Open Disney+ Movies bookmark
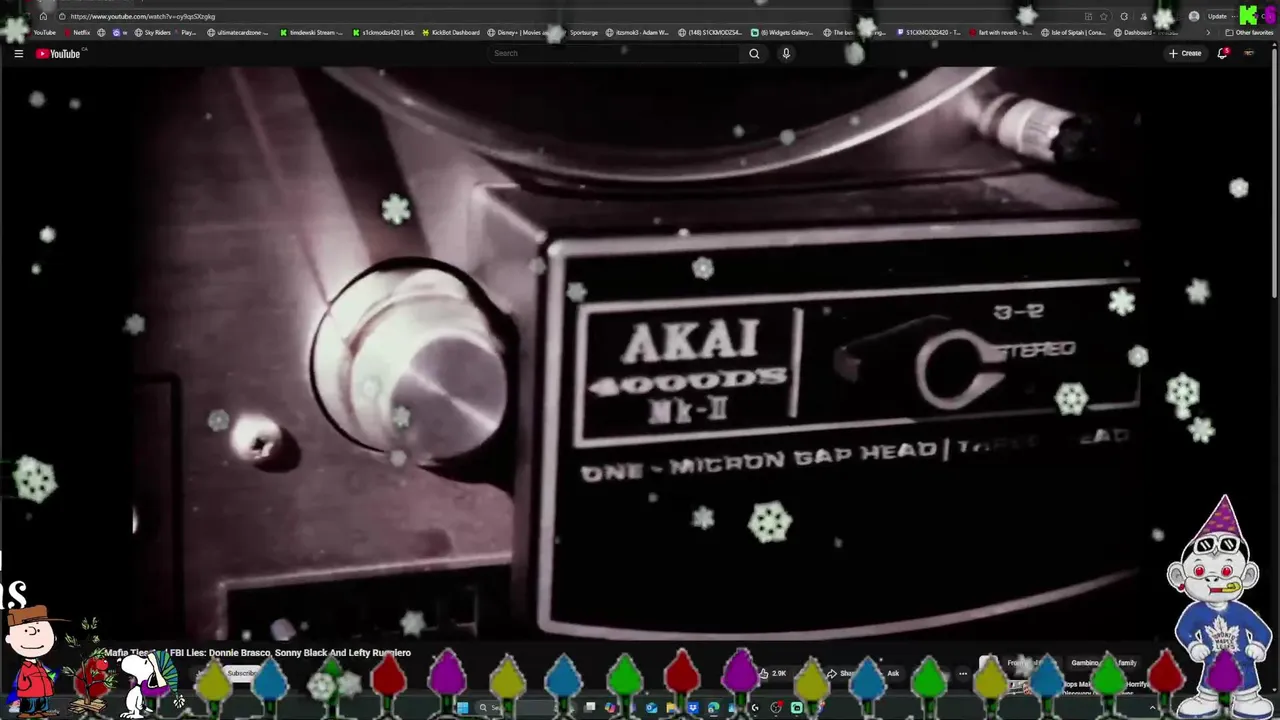The width and height of the screenshot is (1280, 720). [x=518, y=32]
